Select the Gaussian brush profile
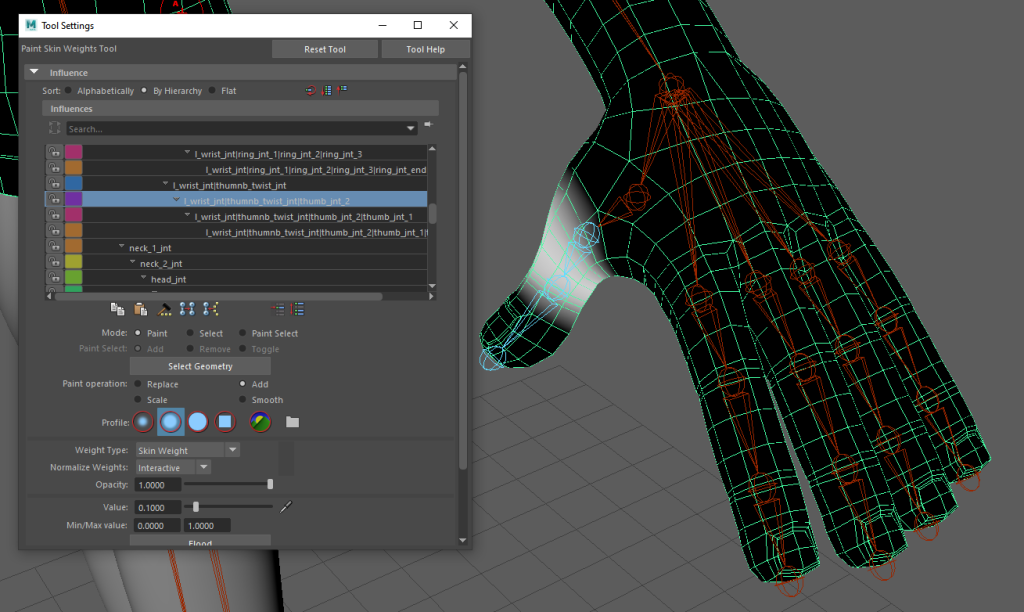The height and width of the screenshot is (612, 1024). [143, 422]
